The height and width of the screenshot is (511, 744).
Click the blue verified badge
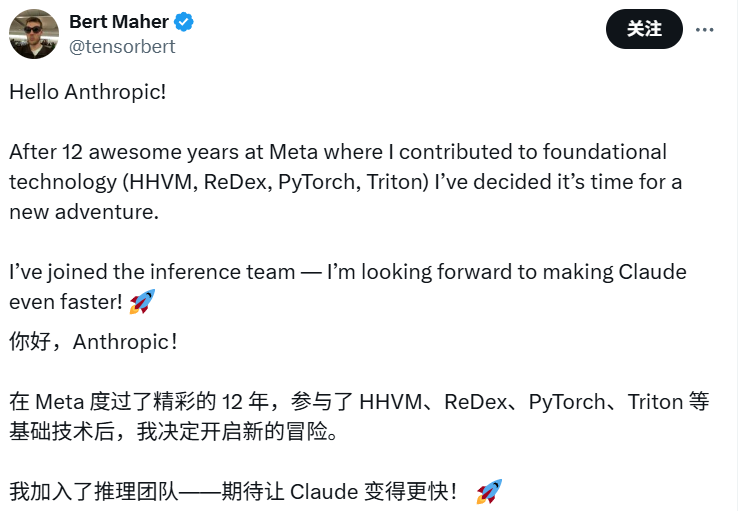[x=184, y=22]
